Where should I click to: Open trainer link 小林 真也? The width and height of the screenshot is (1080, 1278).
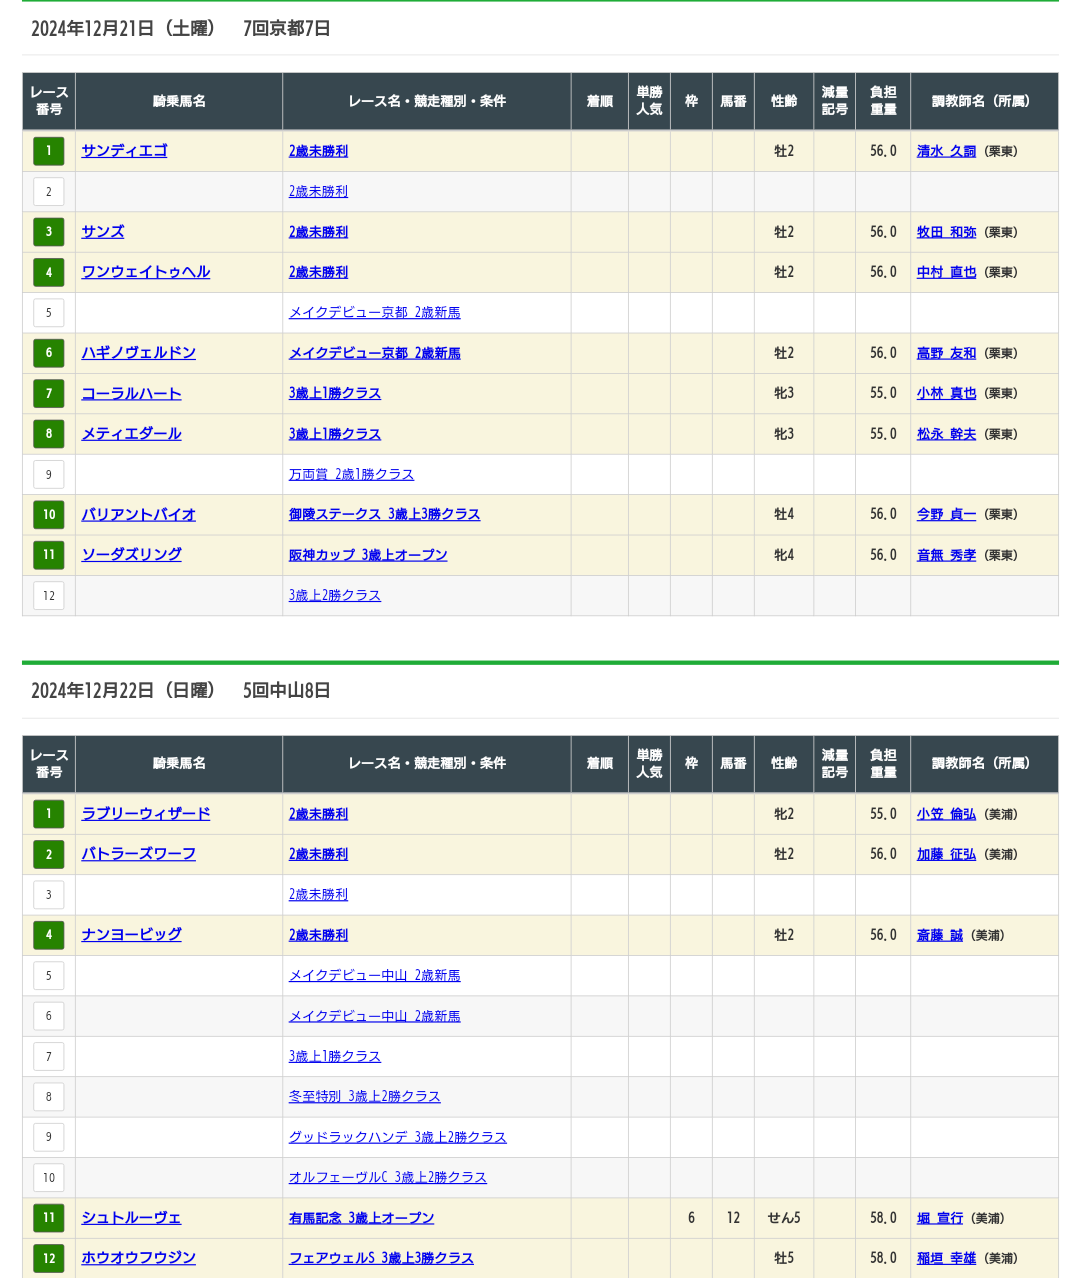(946, 393)
